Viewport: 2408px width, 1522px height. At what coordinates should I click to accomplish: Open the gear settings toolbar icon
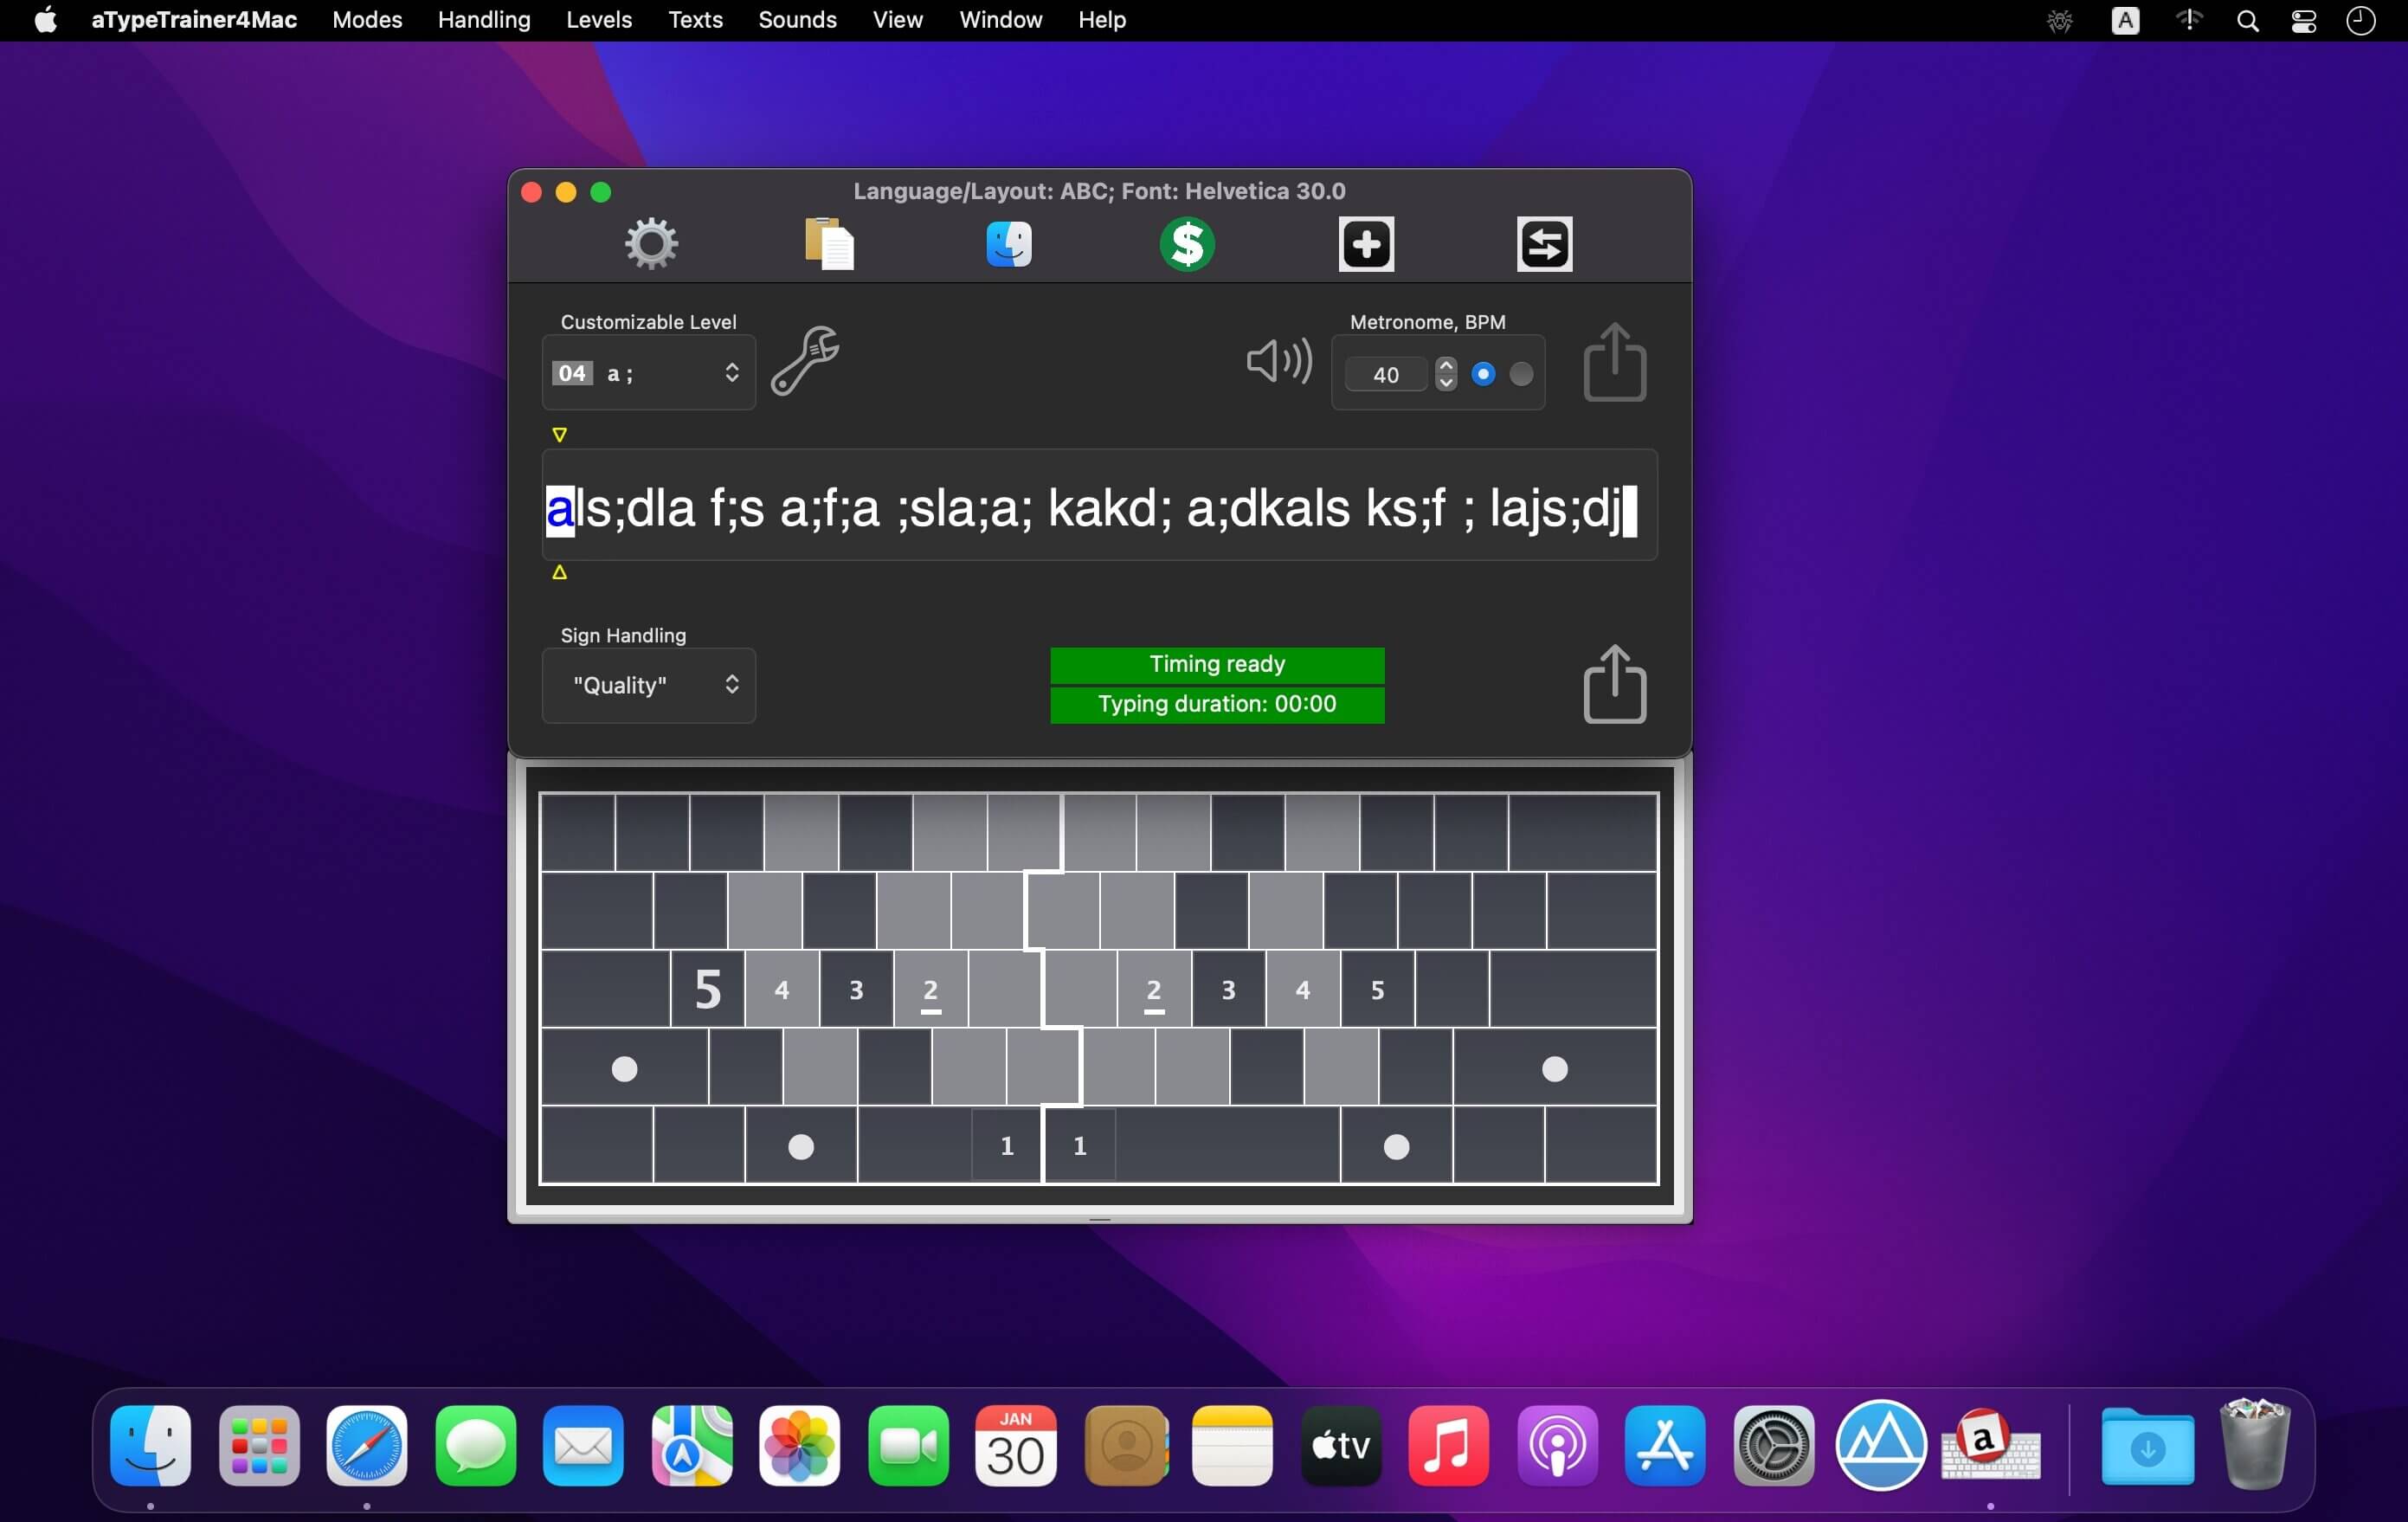651,244
